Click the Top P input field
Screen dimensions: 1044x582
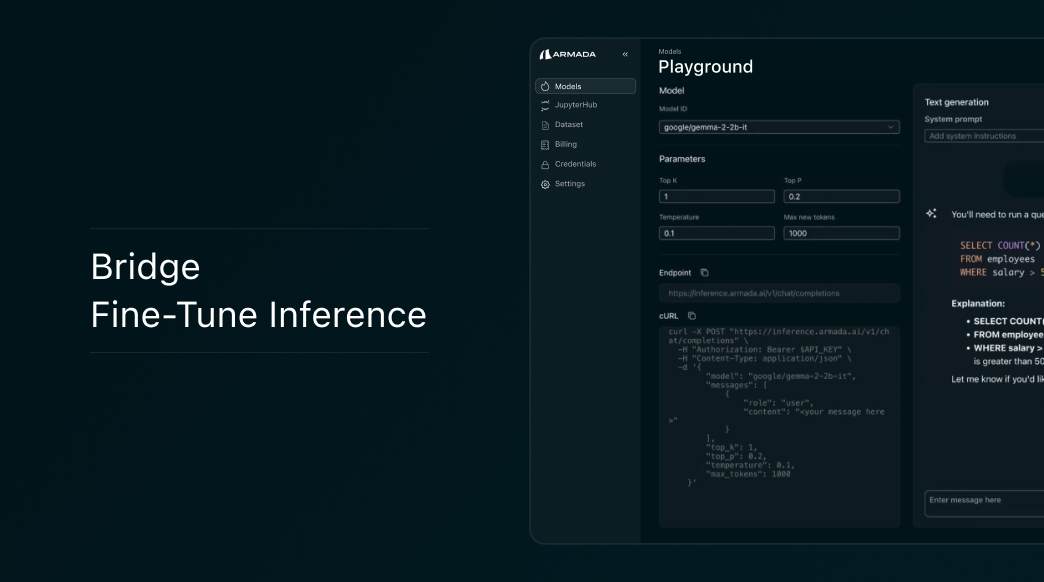click(x=842, y=196)
